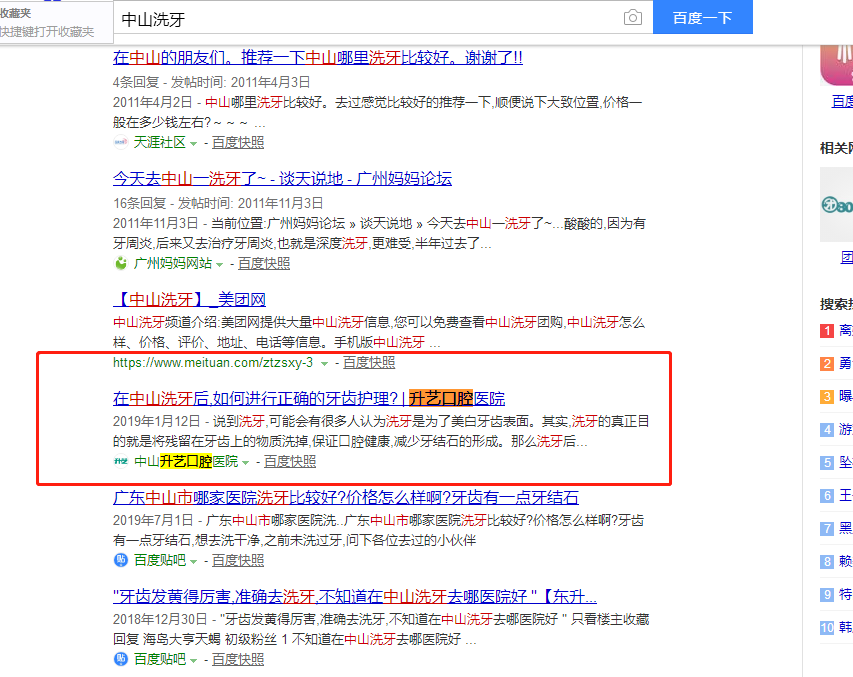Open 百度快照 for the 天涯社区 result
The height and width of the screenshot is (677, 853).
point(238,143)
